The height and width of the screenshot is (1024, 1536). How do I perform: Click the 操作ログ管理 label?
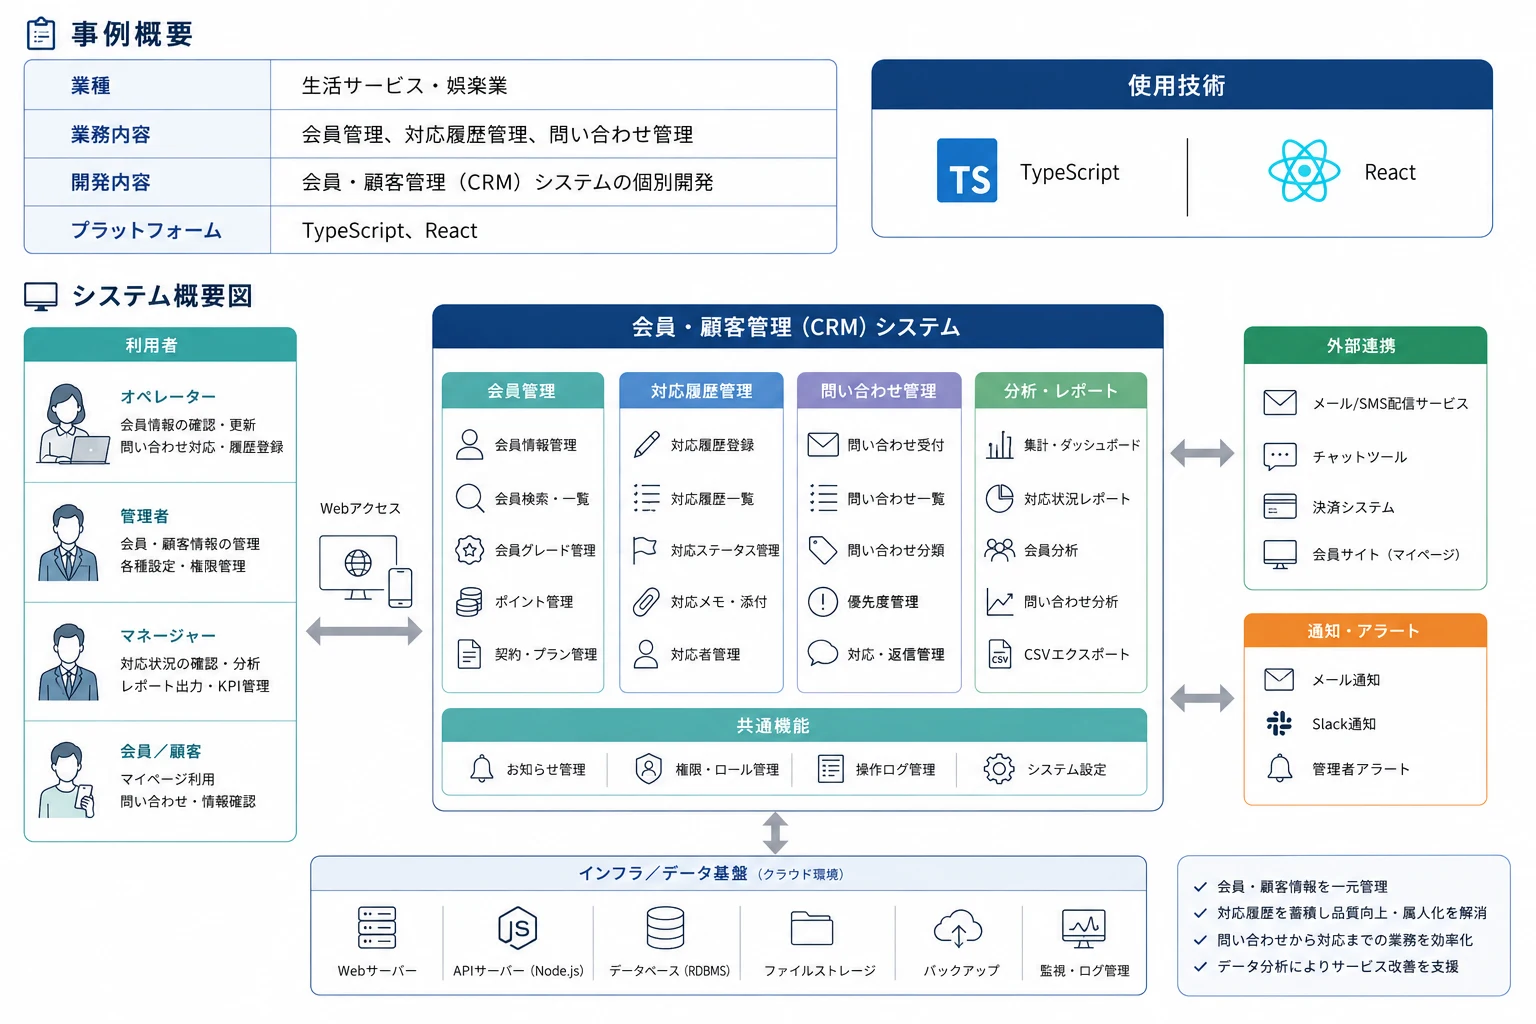pos(895,769)
